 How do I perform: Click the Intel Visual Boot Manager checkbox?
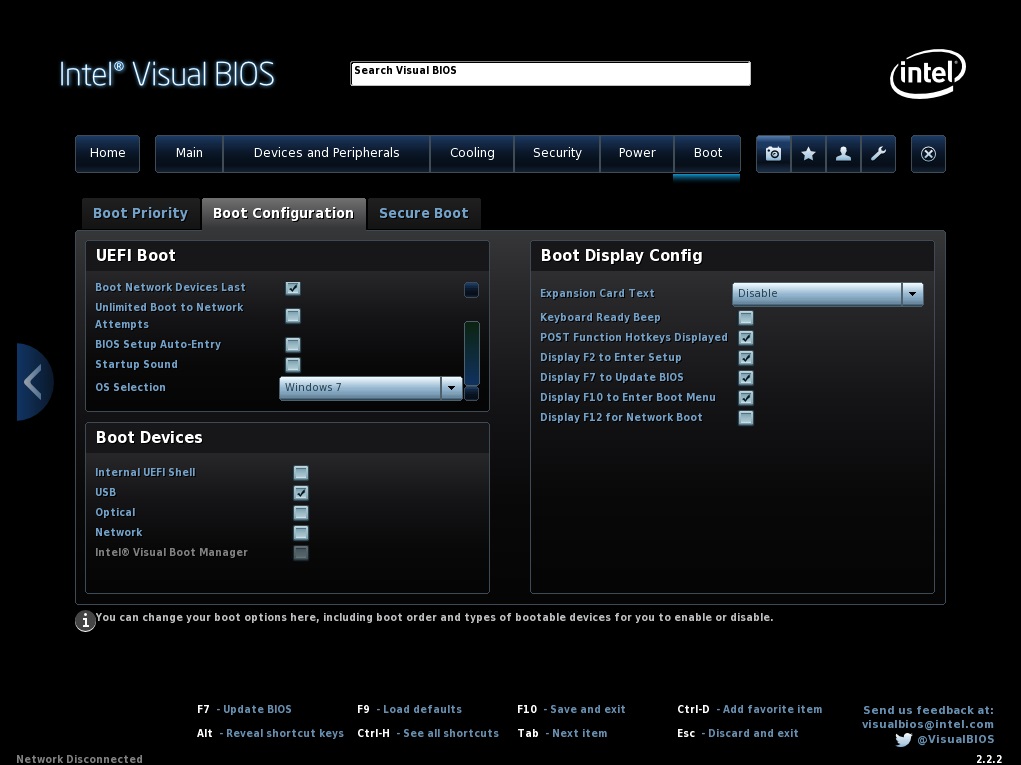pos(301,553)
